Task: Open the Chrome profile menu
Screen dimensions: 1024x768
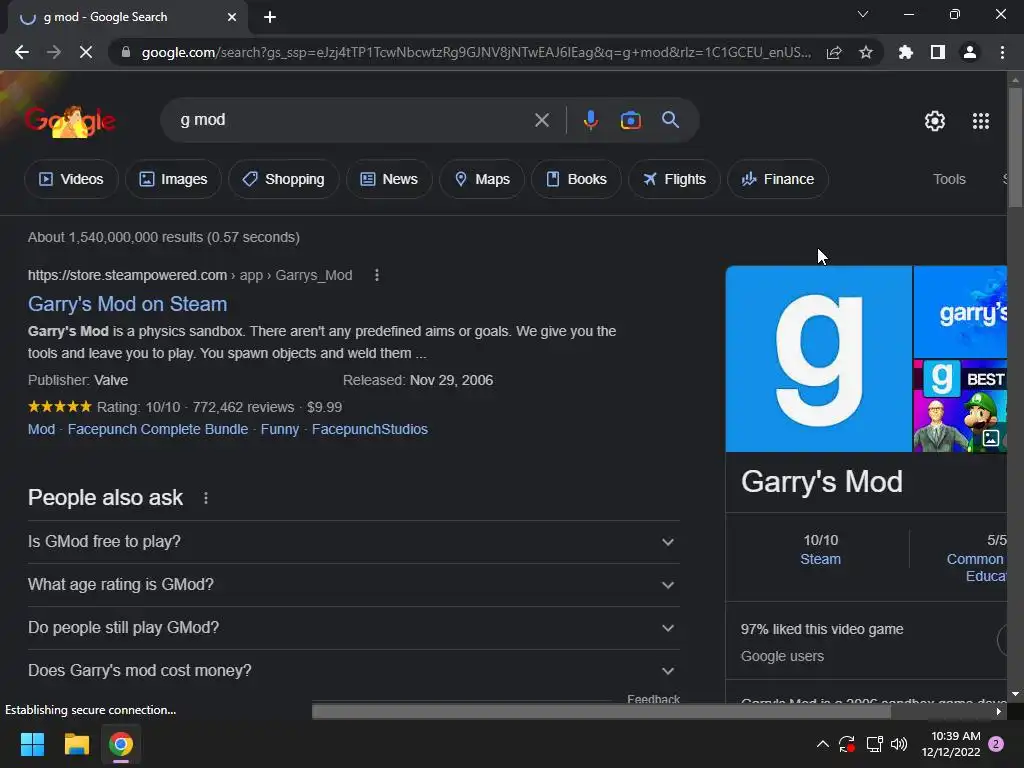Action: (970, 52)
